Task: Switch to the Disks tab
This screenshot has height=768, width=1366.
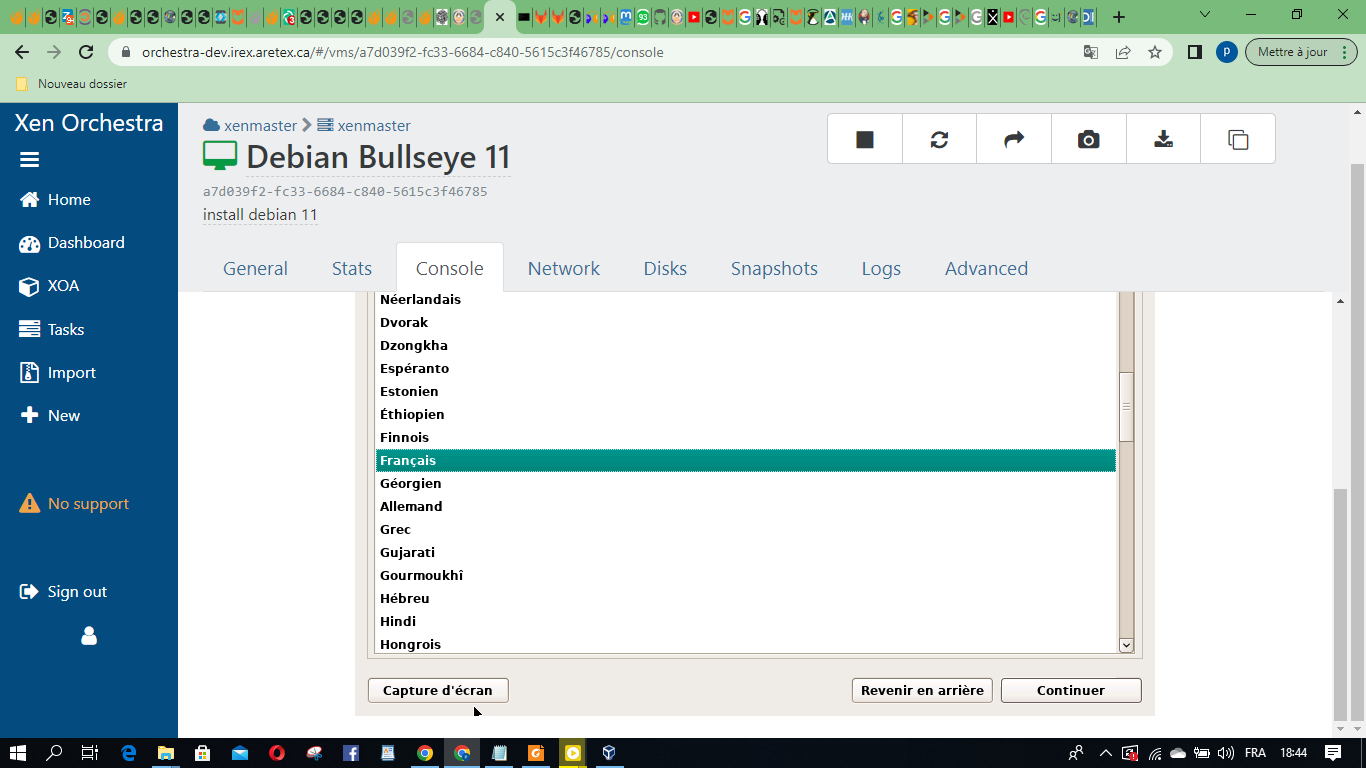Action: click(665, 268)
